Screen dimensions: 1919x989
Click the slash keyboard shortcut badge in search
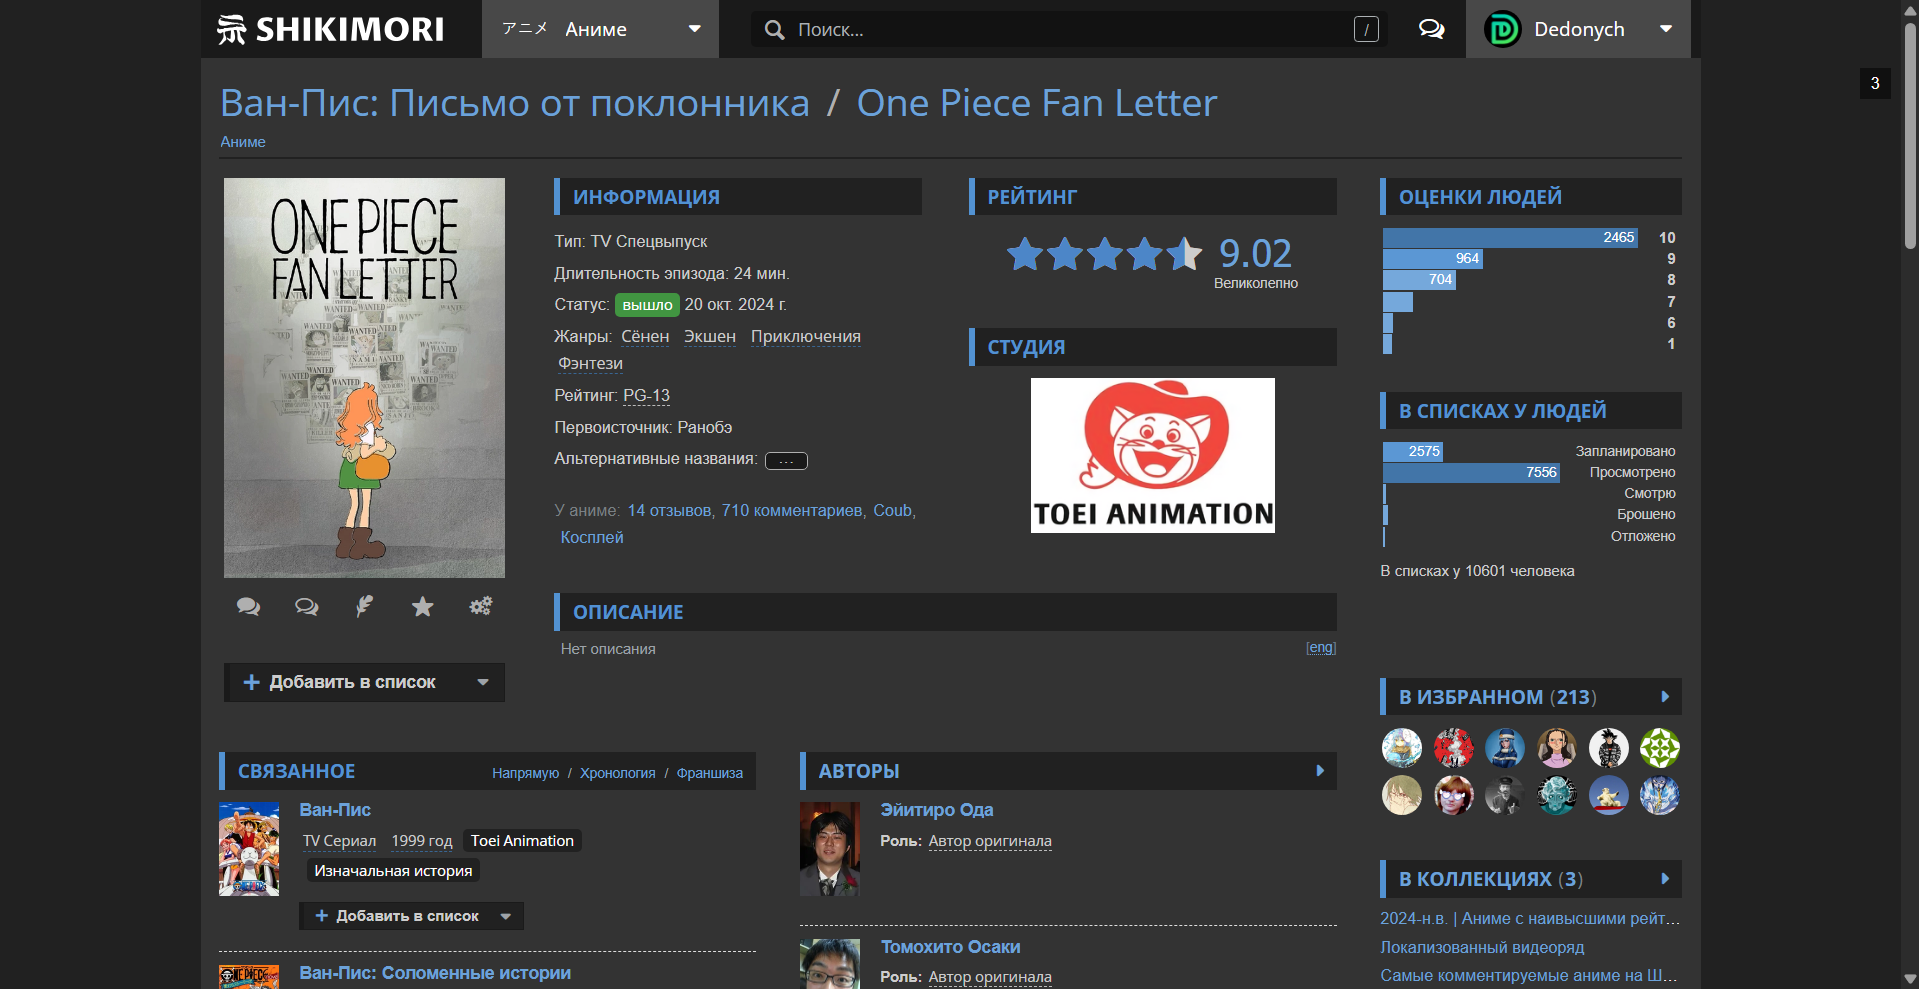pos(1366,30)
